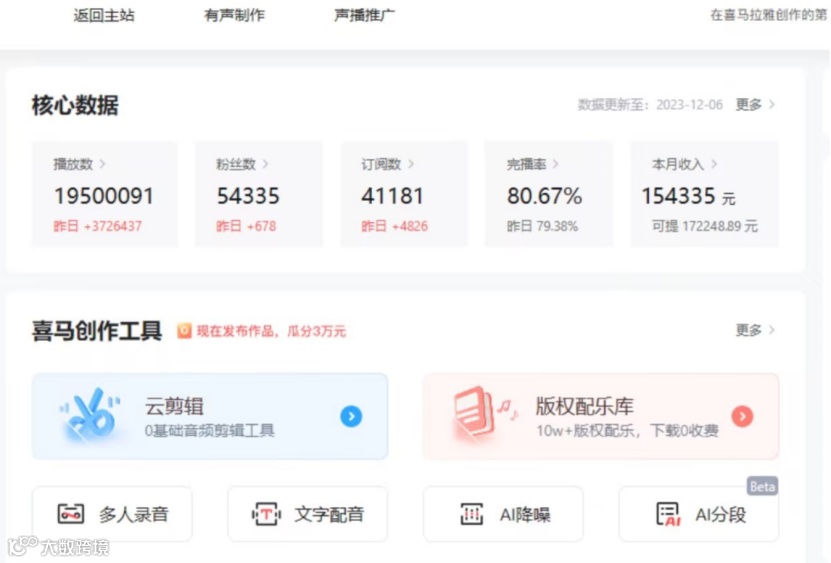The image size is (831, 563).
Task: Expand chevron next to 核心数据 更多
Action: tap(772, 105)
